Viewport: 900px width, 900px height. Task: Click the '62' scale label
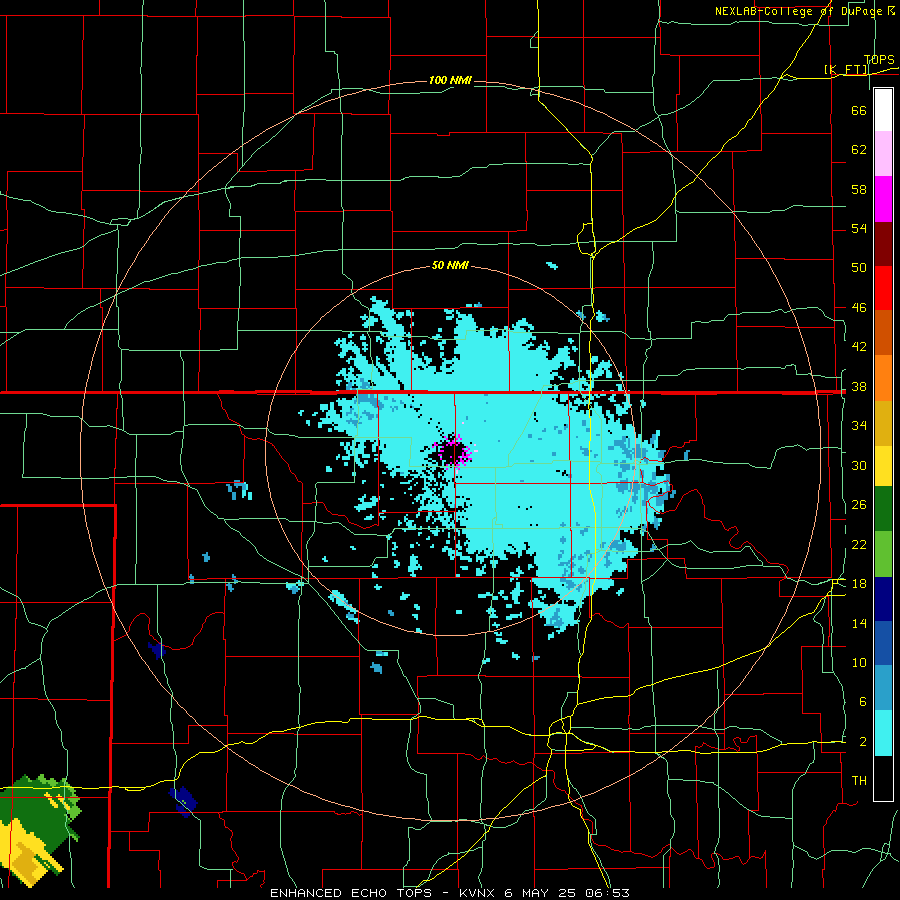click(x=859, y=150)
